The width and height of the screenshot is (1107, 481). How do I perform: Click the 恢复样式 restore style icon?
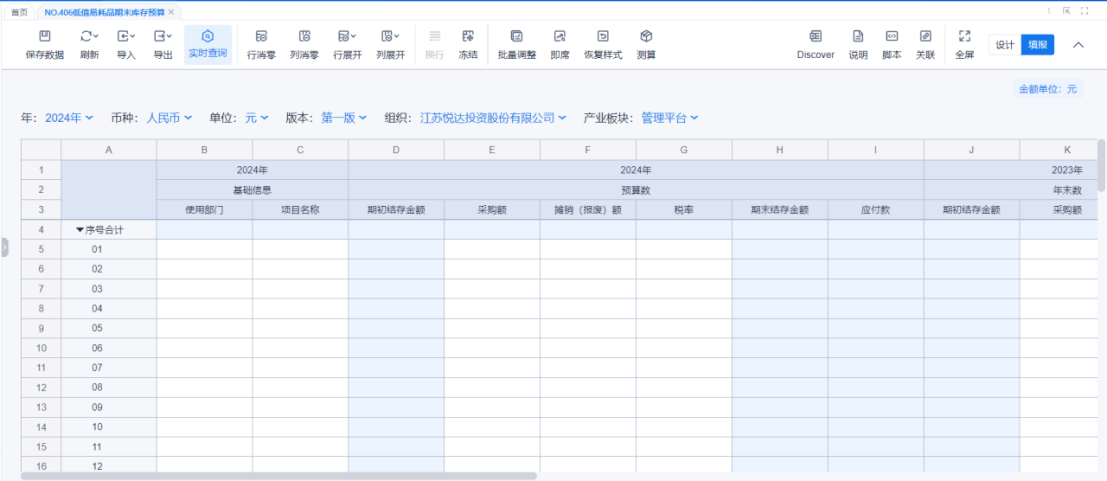603,37
